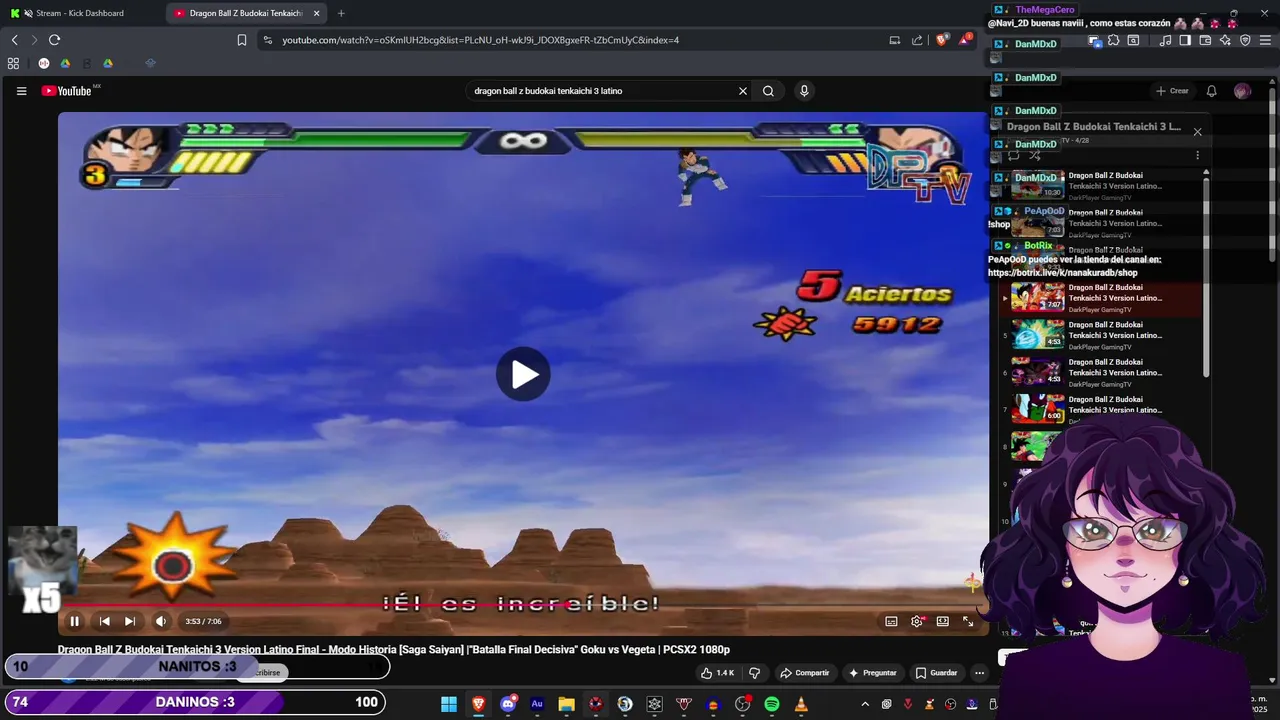
Task: Click the Crear button
Action: pyautogui.click(x=1172, y=91)
